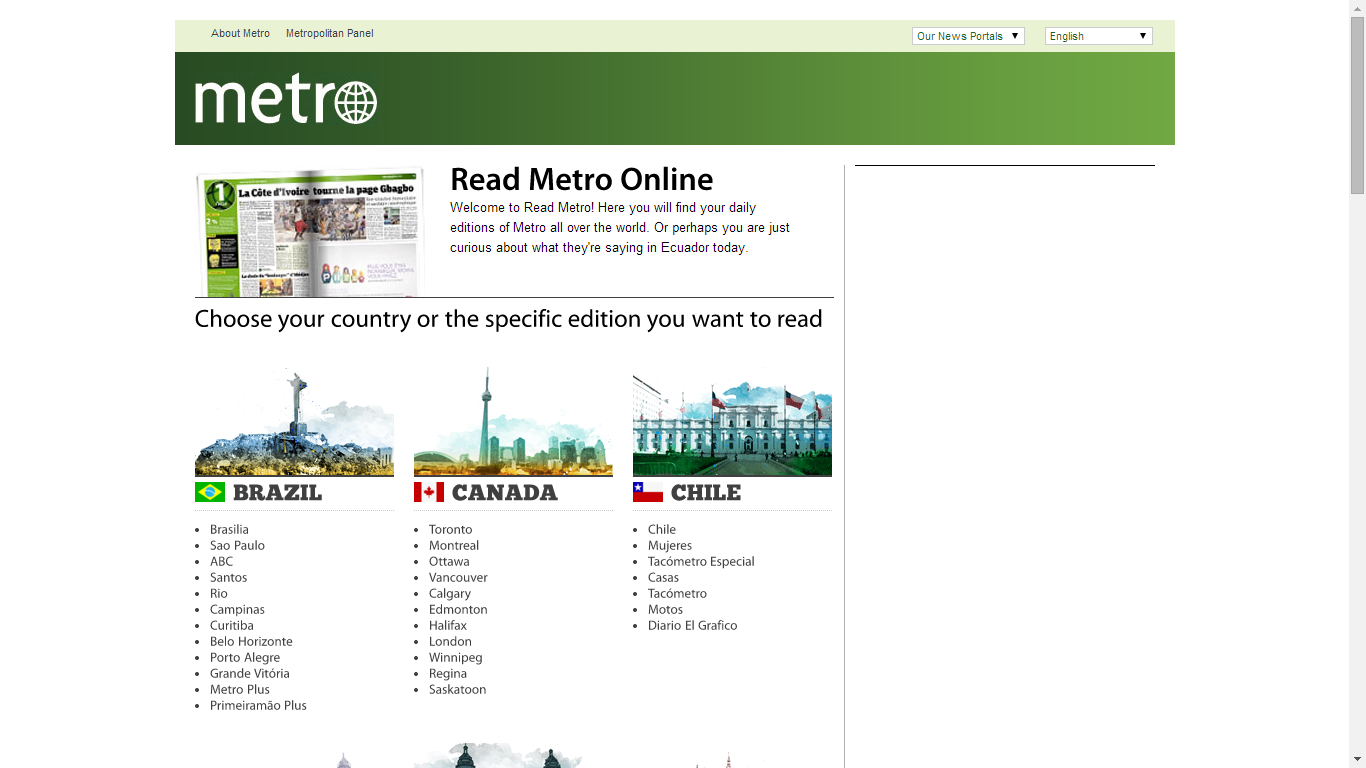Open the Motos edition
The image size is (1366, 768).
click(x=665, y=610)
